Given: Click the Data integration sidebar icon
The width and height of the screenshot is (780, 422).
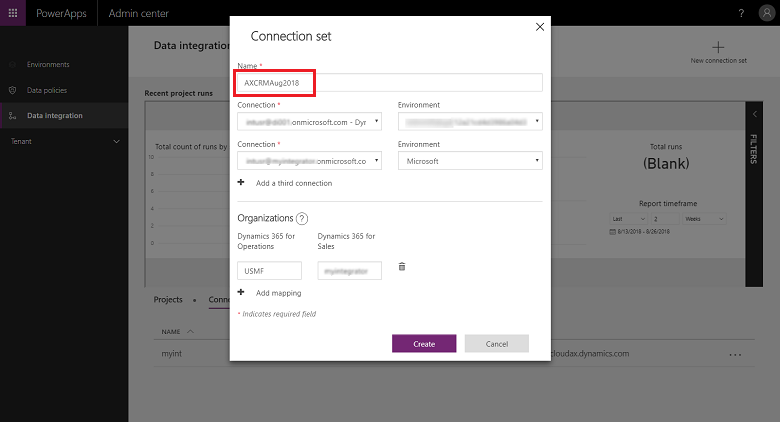Looking at the screenshot, I should coord(13,115).
